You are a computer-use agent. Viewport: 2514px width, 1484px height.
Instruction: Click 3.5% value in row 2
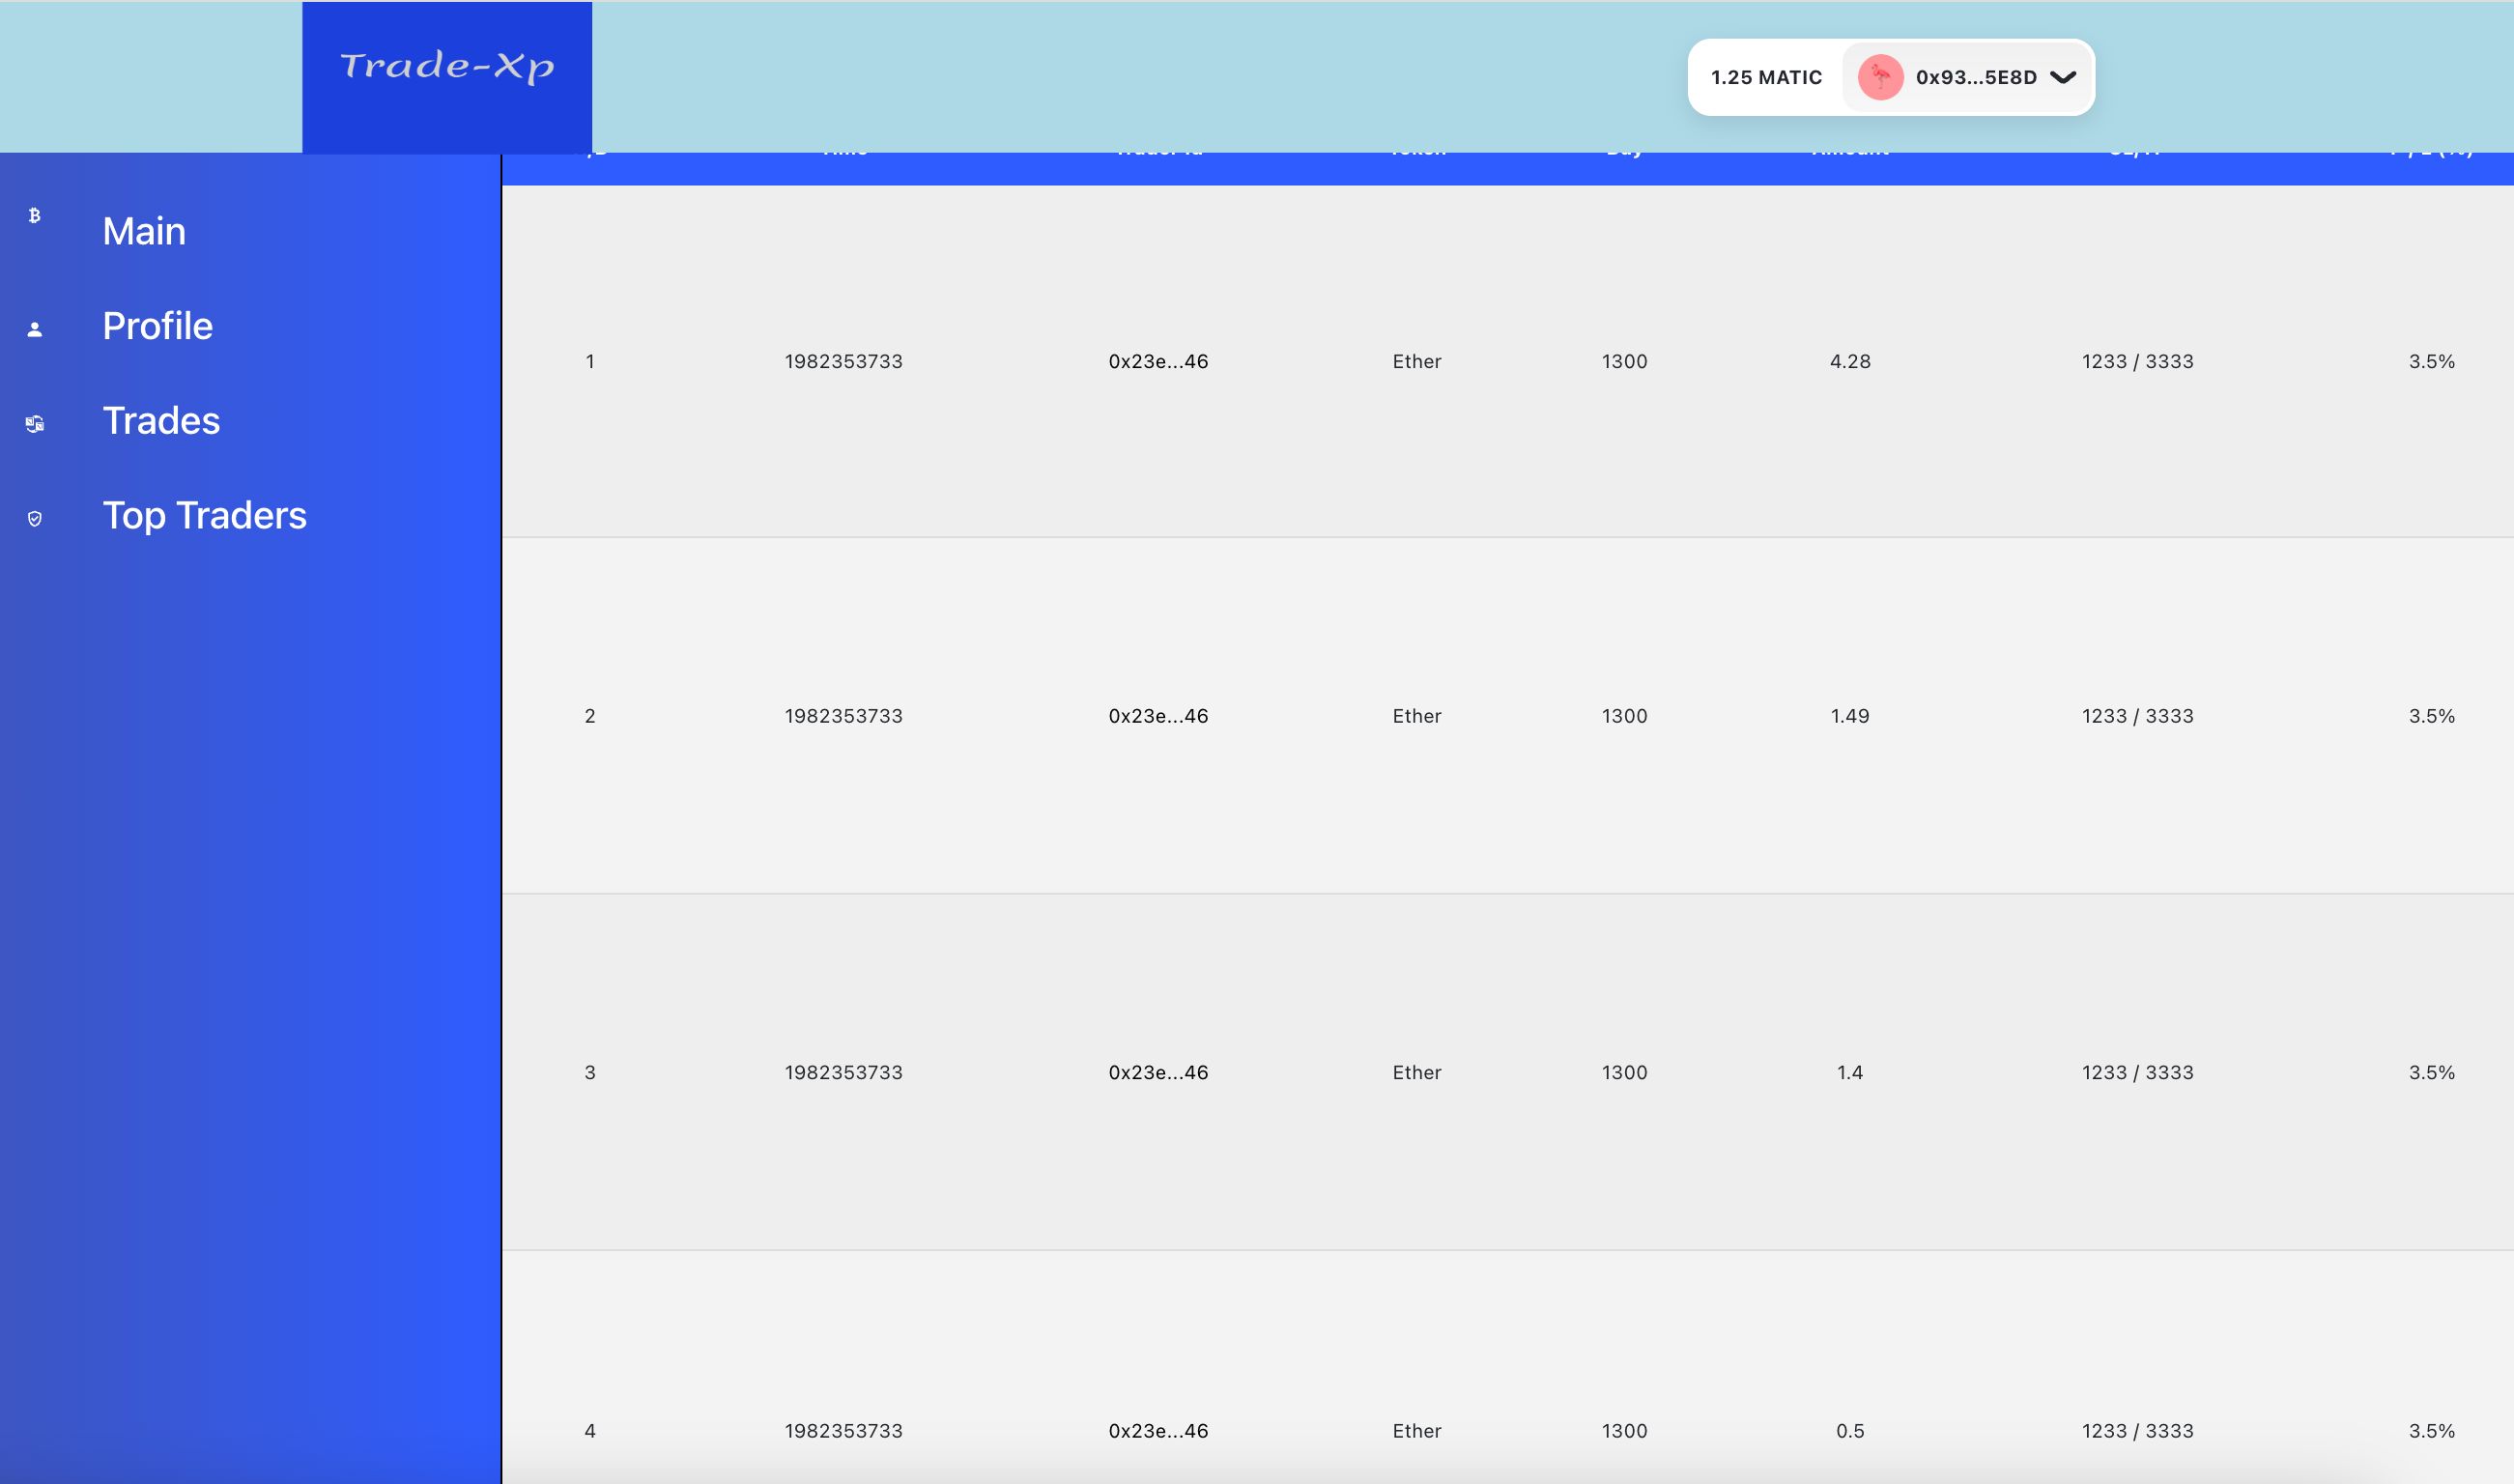tap(2432, 716)
